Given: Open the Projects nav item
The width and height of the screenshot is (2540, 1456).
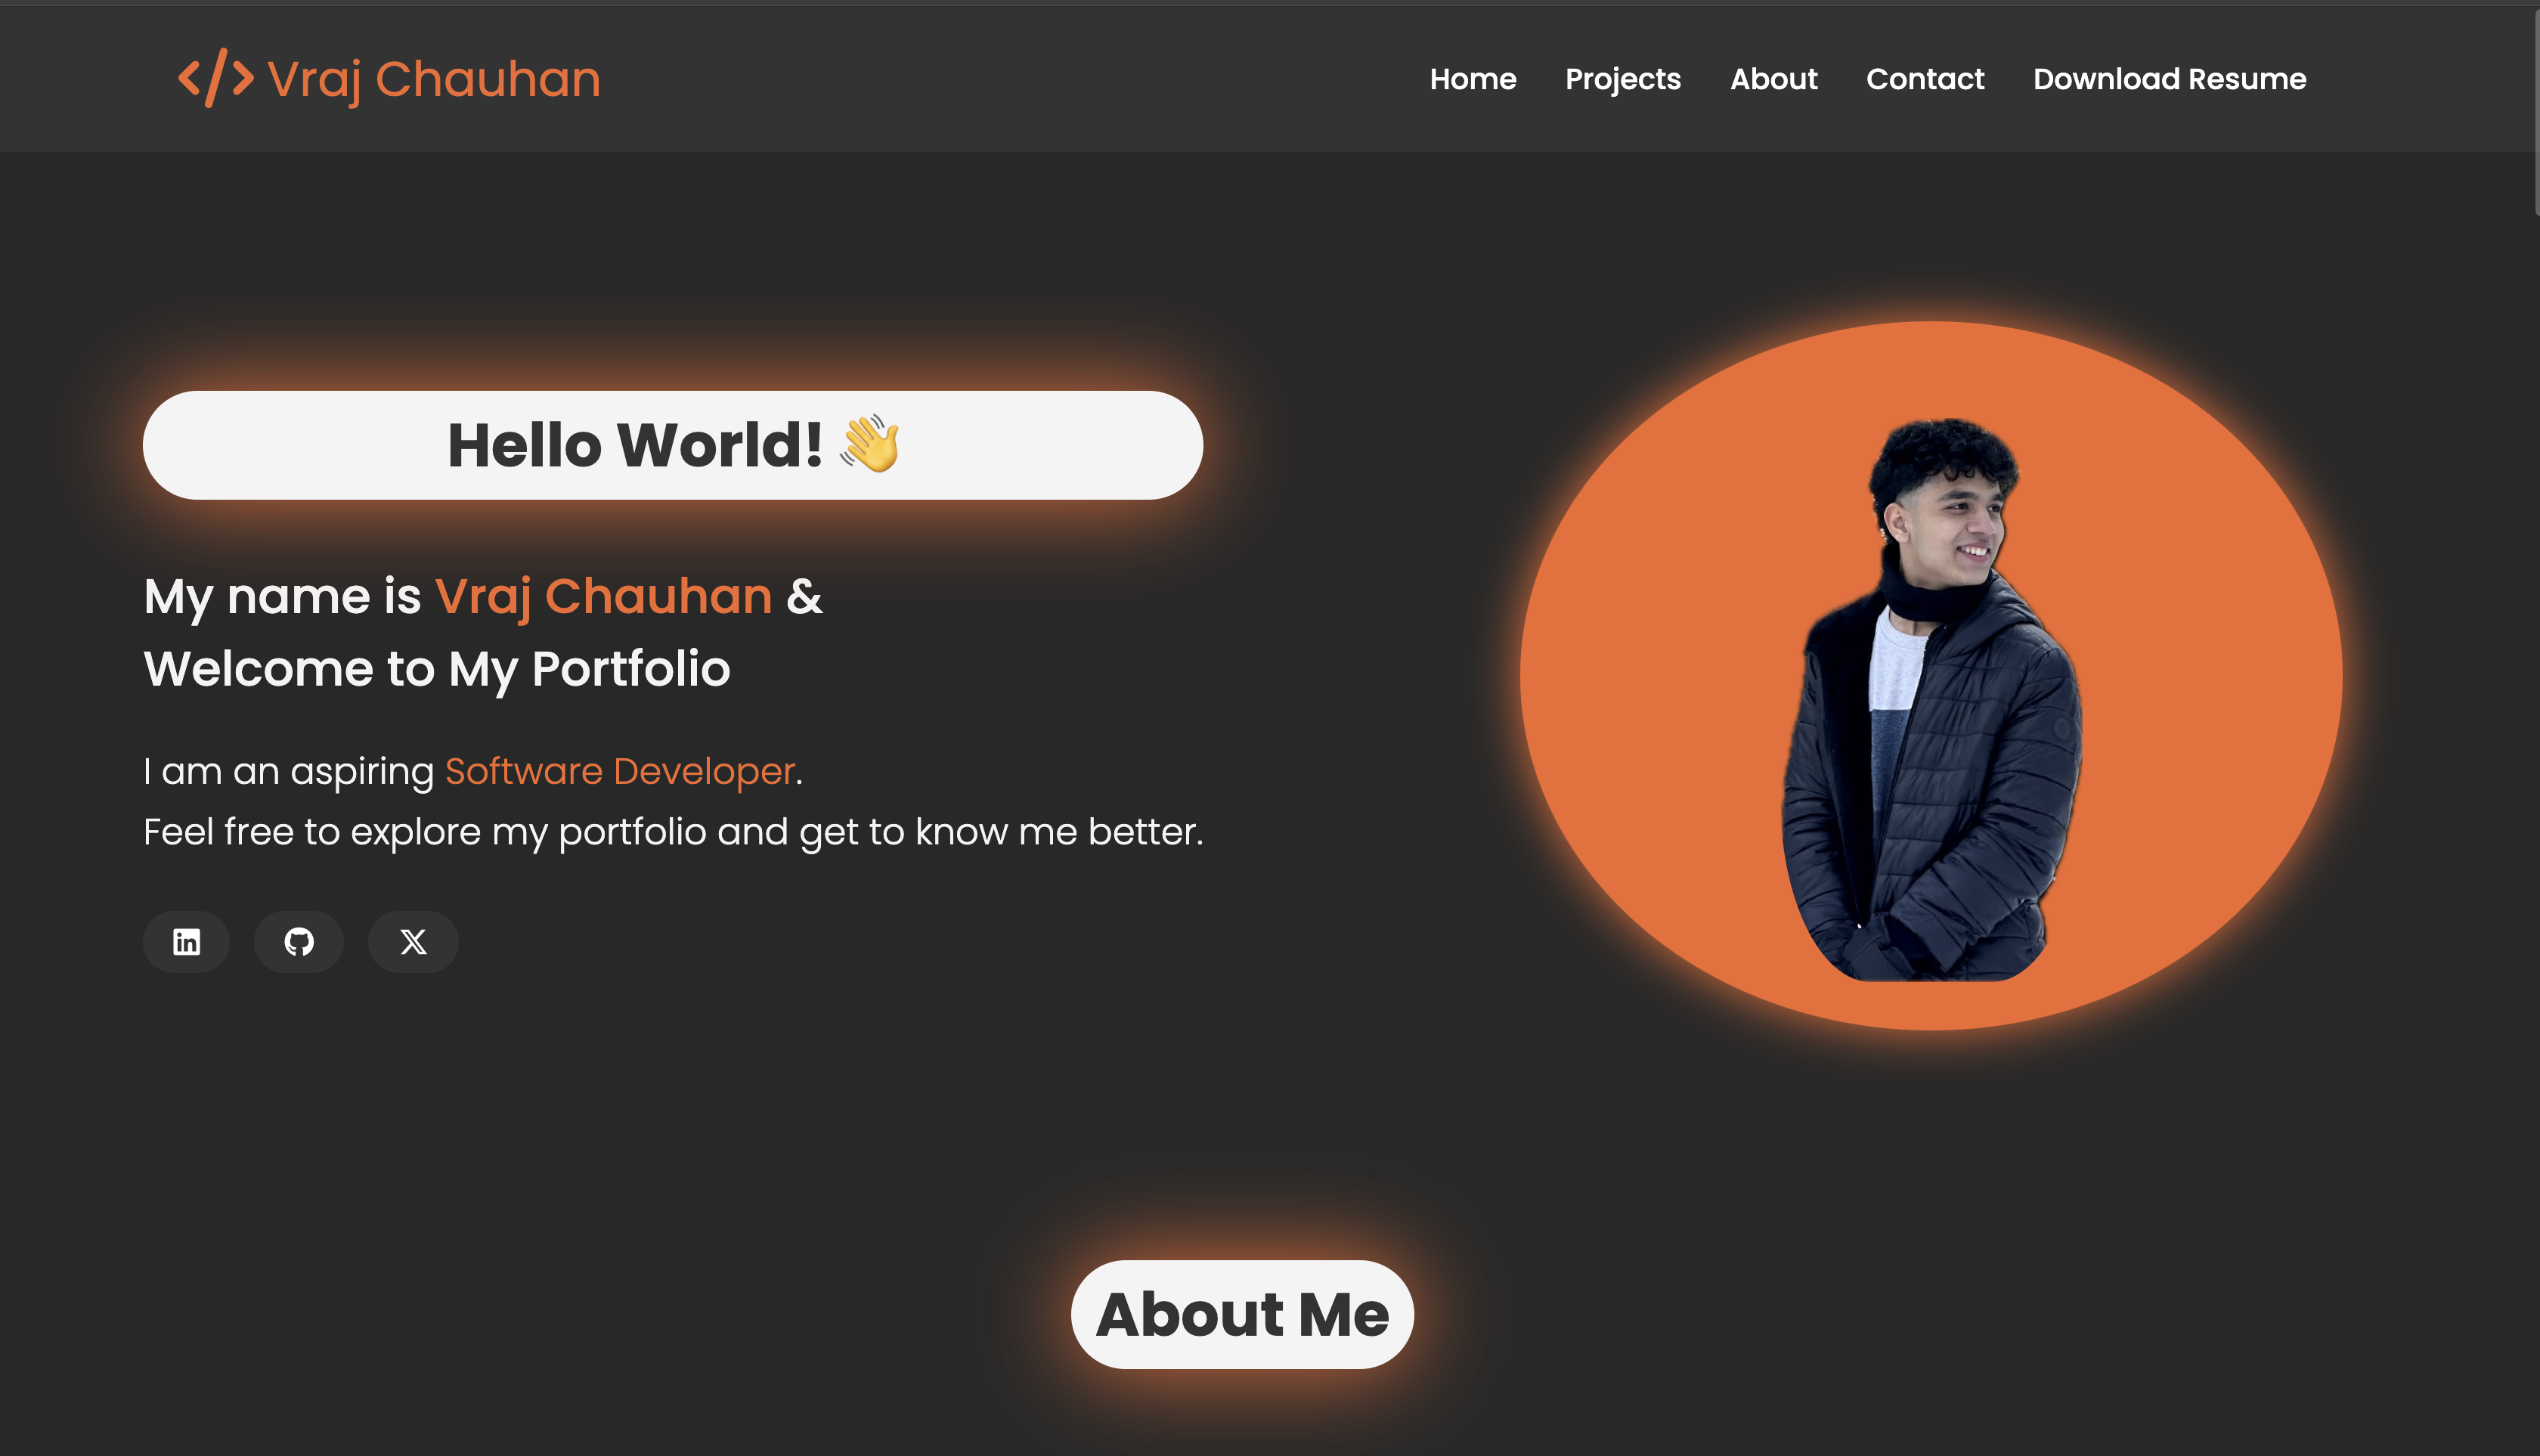Looking at the screenshot, I should 1623,79.
